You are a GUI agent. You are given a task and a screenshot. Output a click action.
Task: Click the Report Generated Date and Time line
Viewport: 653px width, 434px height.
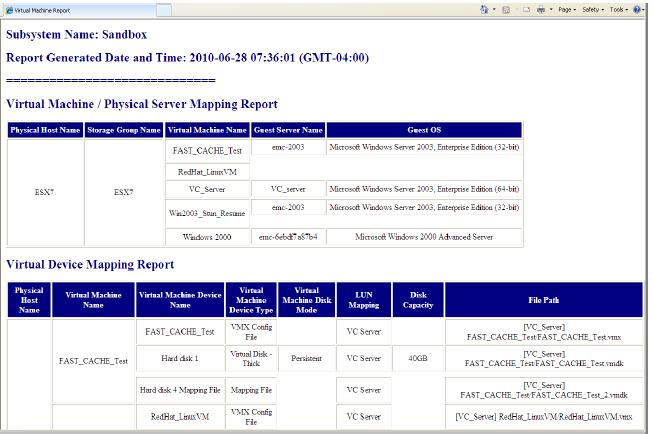[187, 57]
